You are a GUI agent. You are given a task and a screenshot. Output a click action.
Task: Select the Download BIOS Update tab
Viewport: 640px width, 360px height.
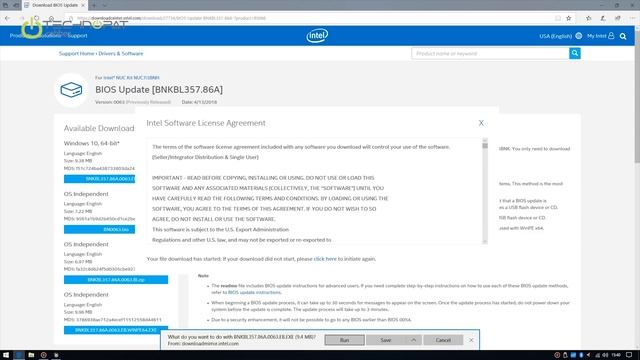(x=54, y=5)
